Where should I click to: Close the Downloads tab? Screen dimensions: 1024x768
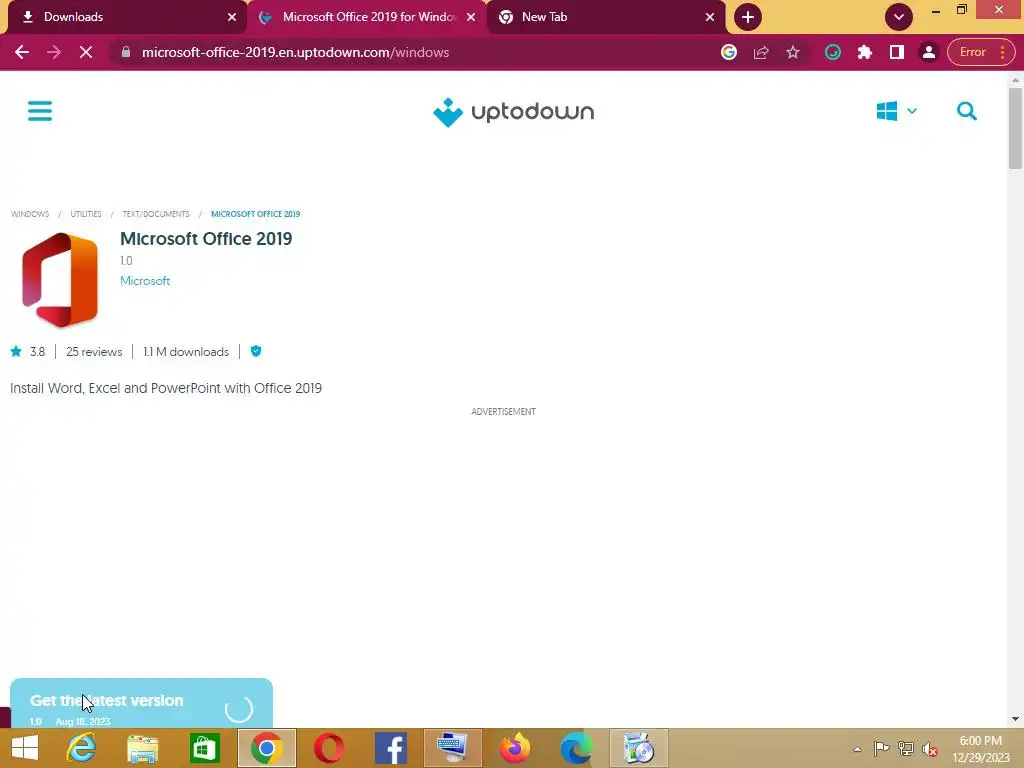point(232,17)
